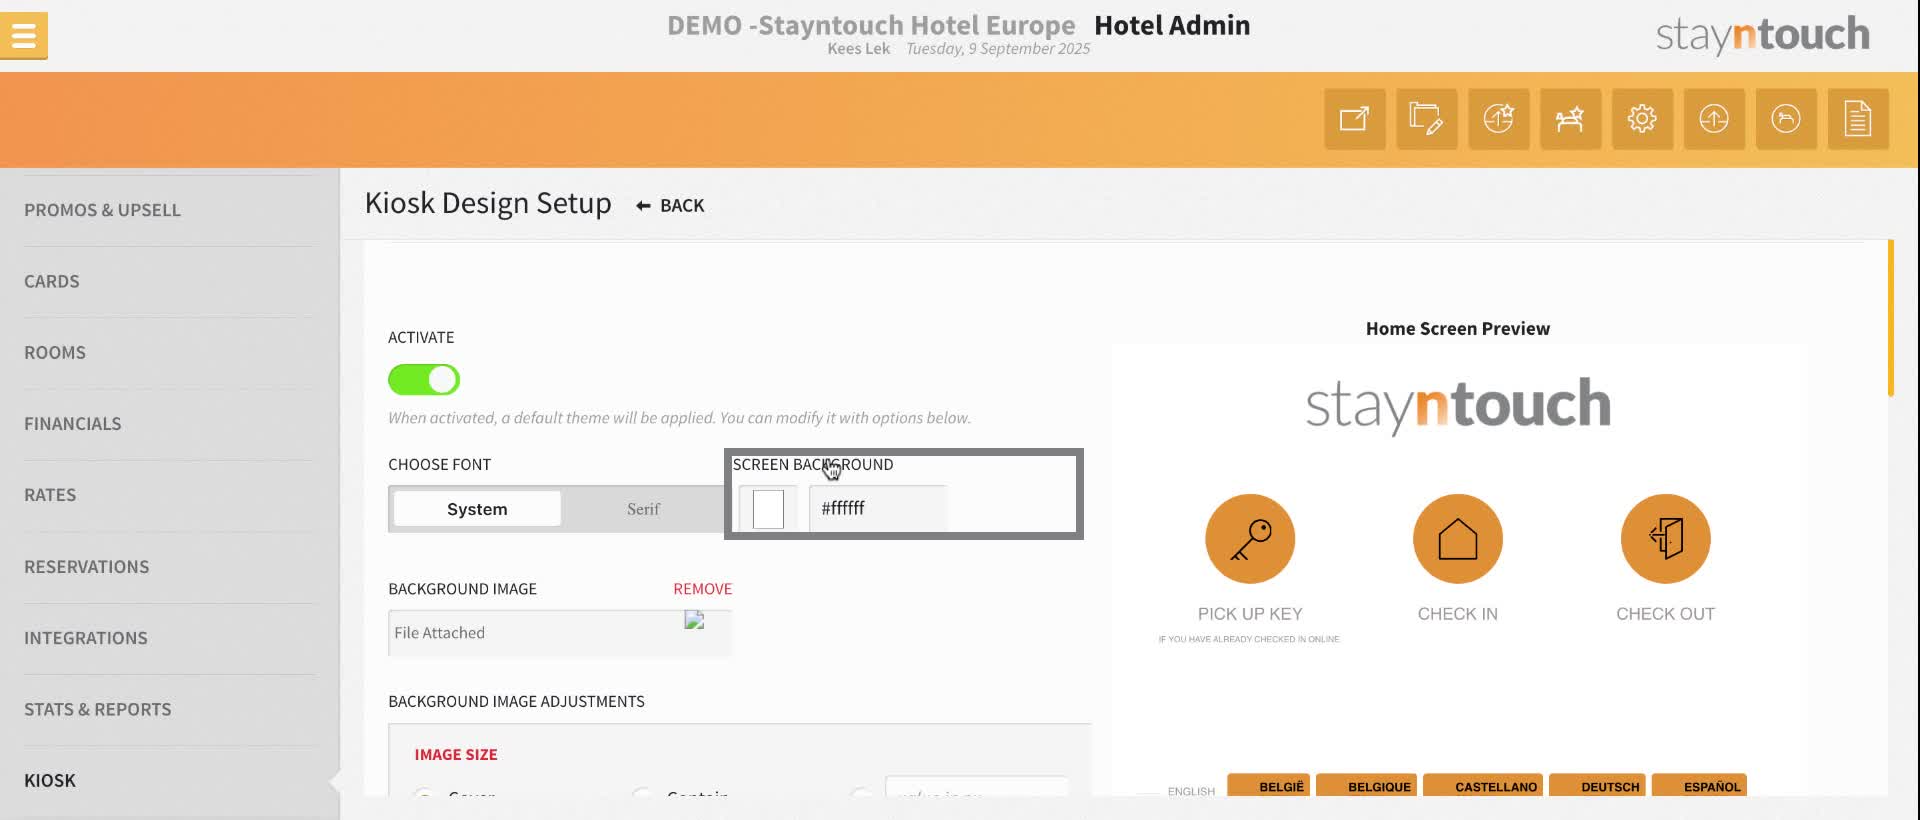This screenshot has height=820, width=1920.
Task: Open the gear settings toolbar icon
Action: (x=1643, y=119)
